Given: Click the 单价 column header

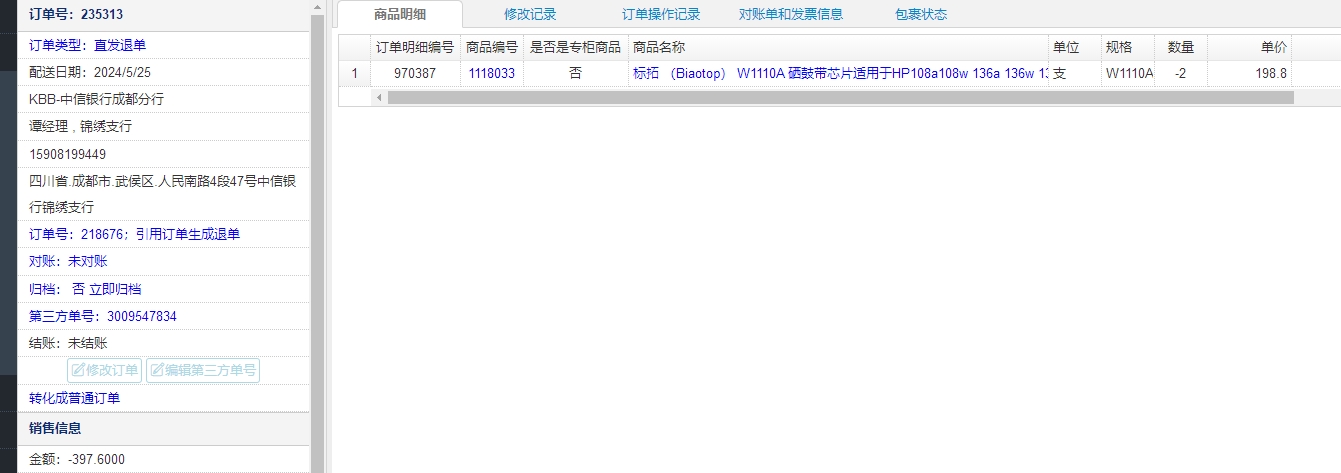Looking at the screenshot, I should [x=1249, y=47].
